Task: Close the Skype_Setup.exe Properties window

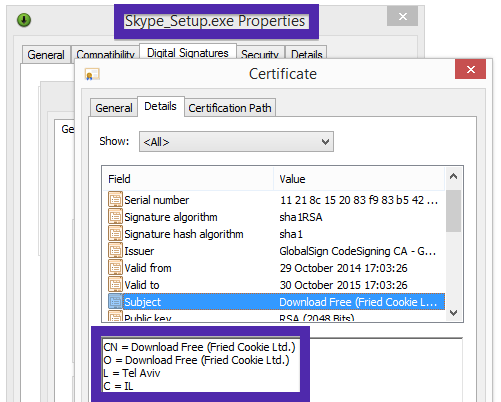Action: (x=403, y=16)
